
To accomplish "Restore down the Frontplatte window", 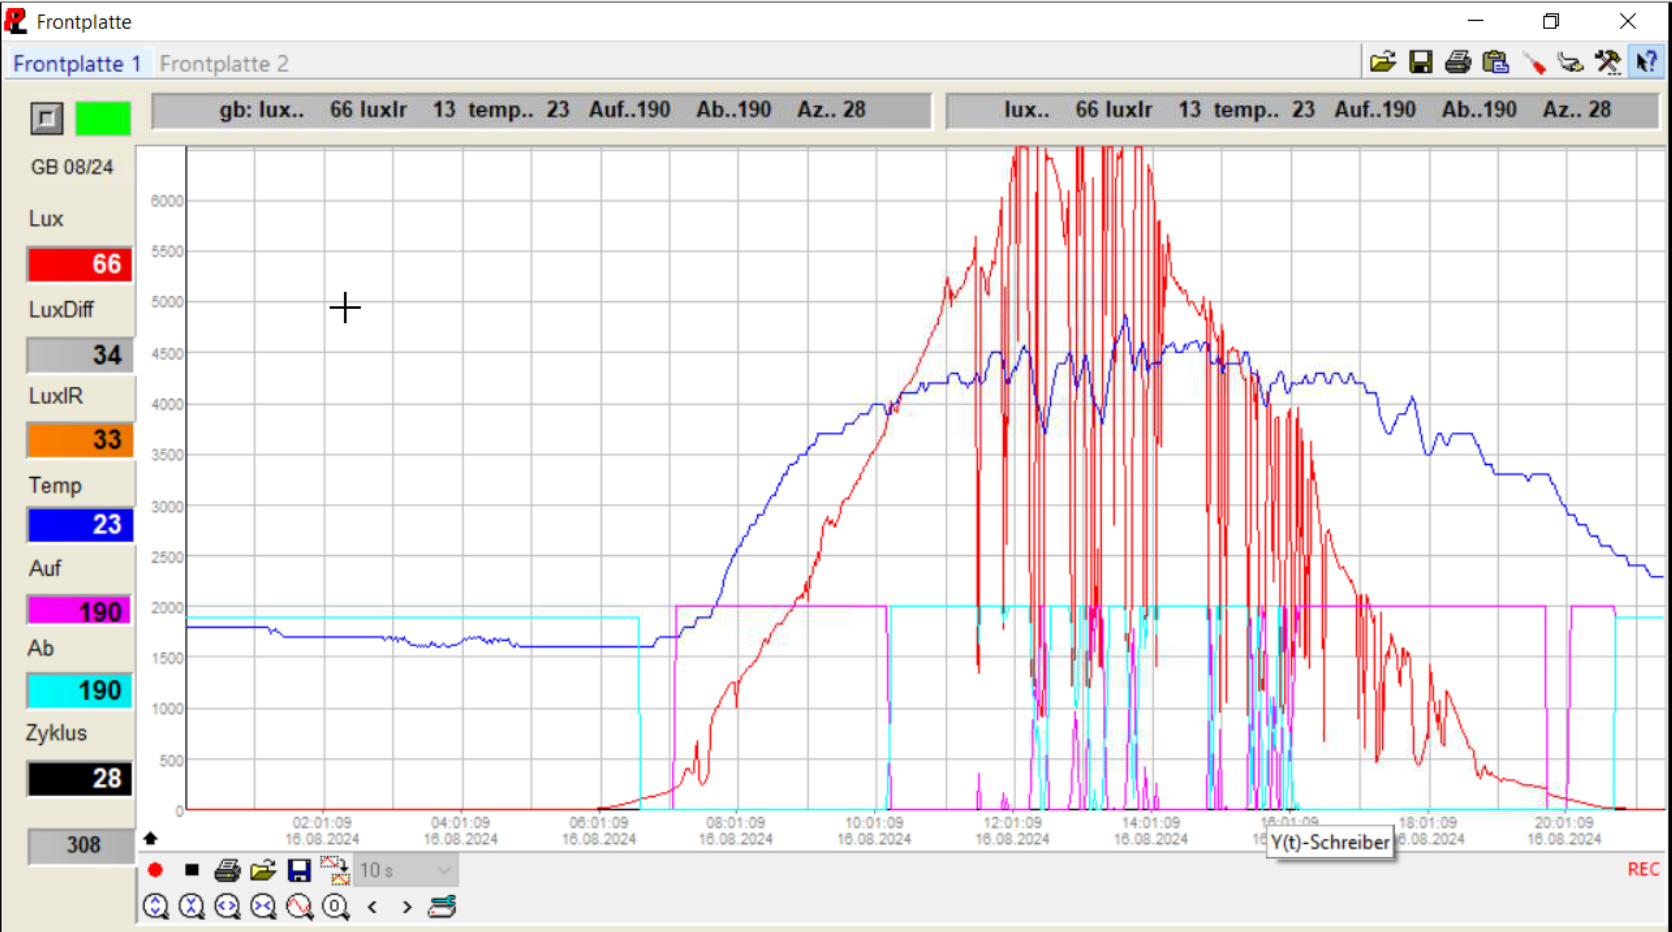I will pyautogui.click(x=1551, y=21).
